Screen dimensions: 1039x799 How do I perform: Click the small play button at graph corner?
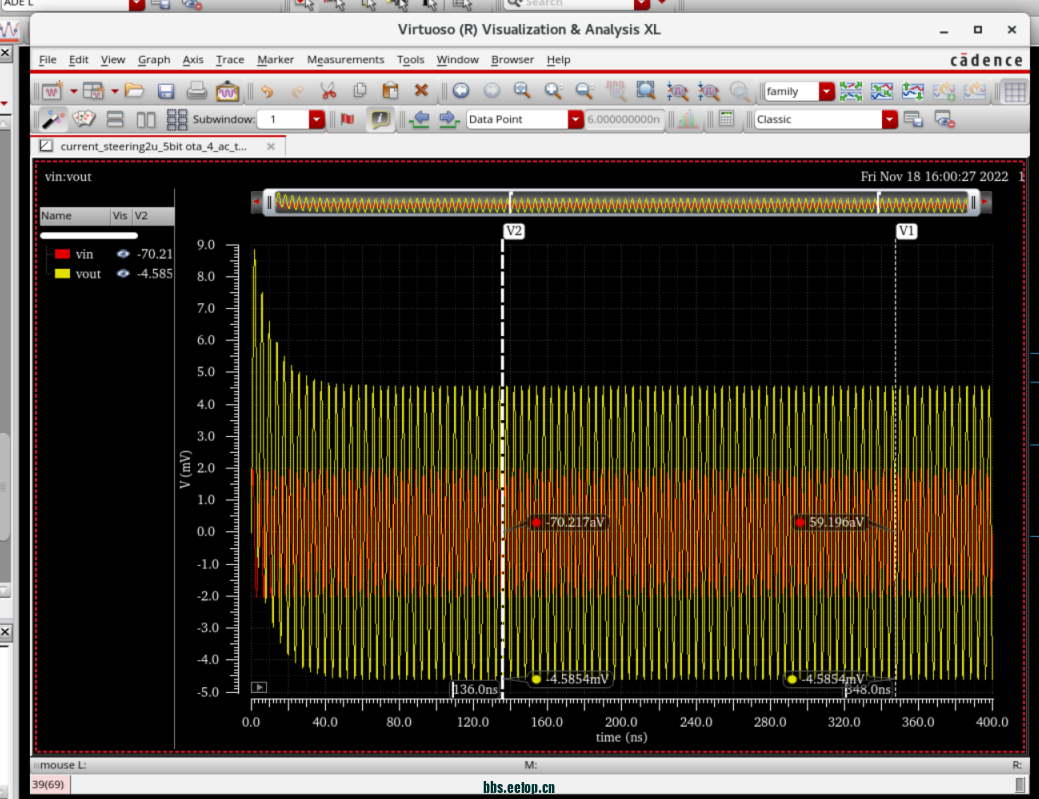pos(259,688)
